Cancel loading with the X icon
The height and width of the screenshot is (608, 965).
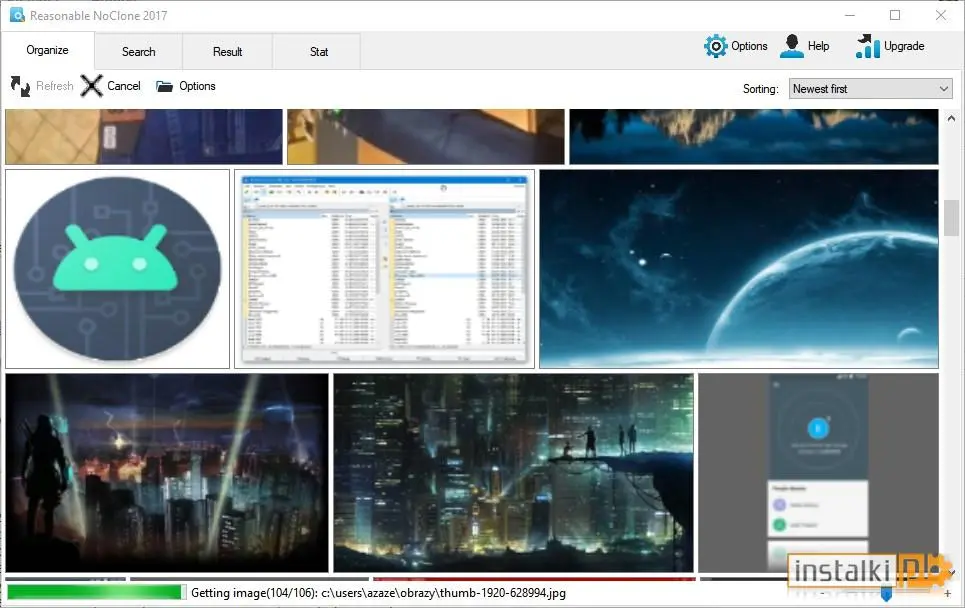click(91, 86)
